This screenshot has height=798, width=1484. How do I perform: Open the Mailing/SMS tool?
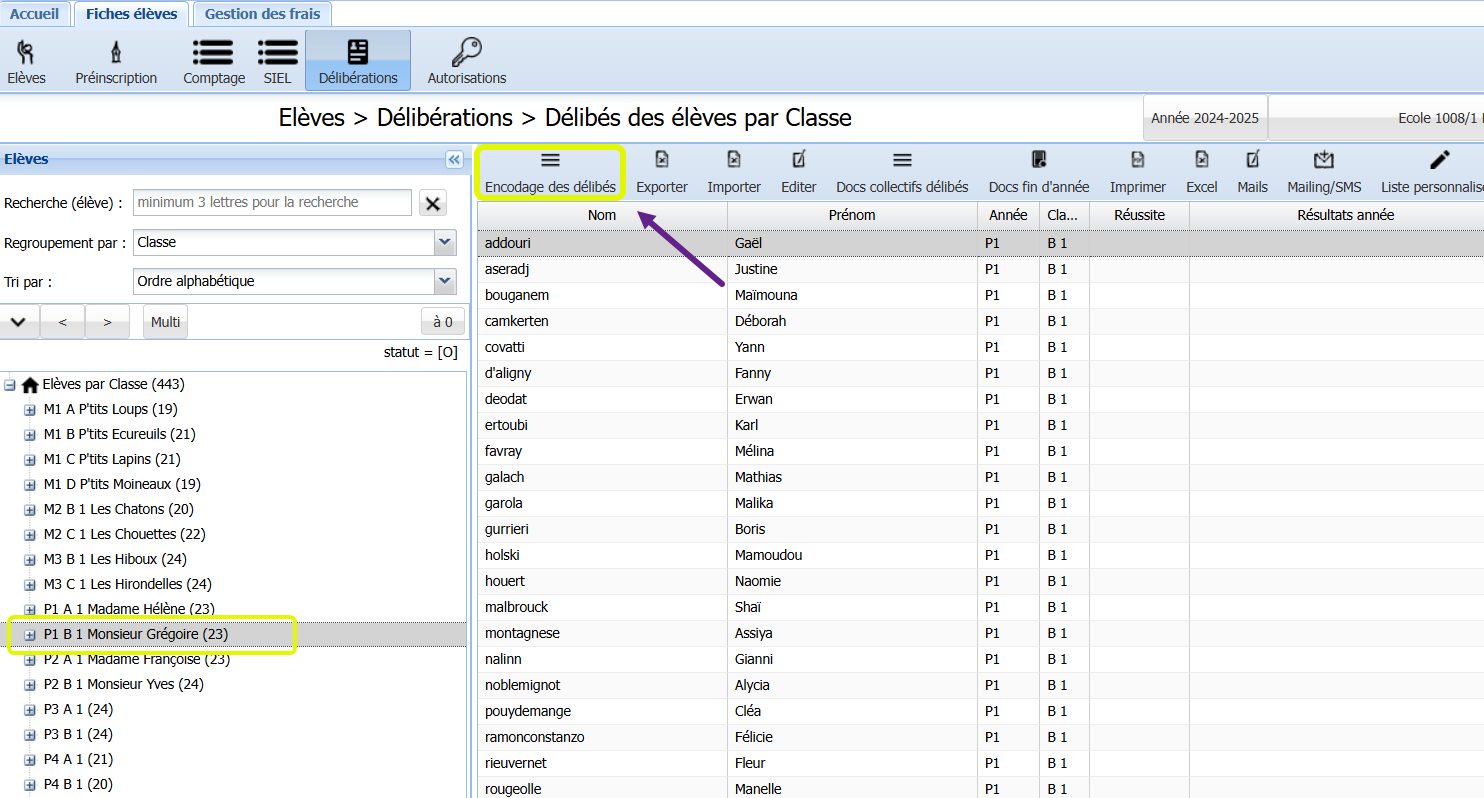[x=1324, y=172]
